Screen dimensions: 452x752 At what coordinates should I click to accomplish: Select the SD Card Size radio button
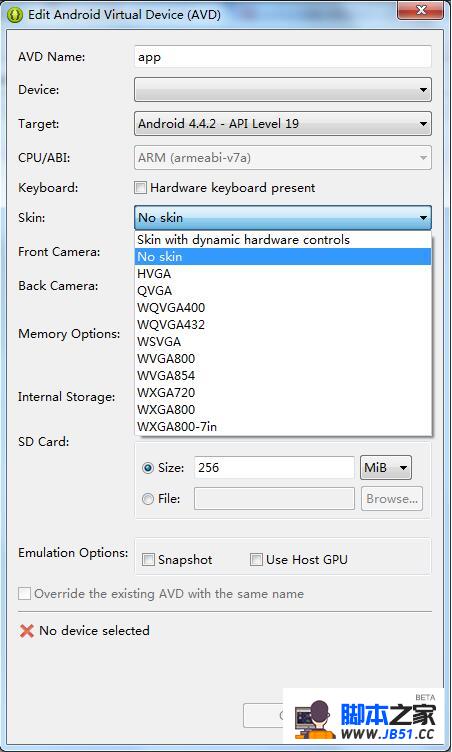click(148, 468)
